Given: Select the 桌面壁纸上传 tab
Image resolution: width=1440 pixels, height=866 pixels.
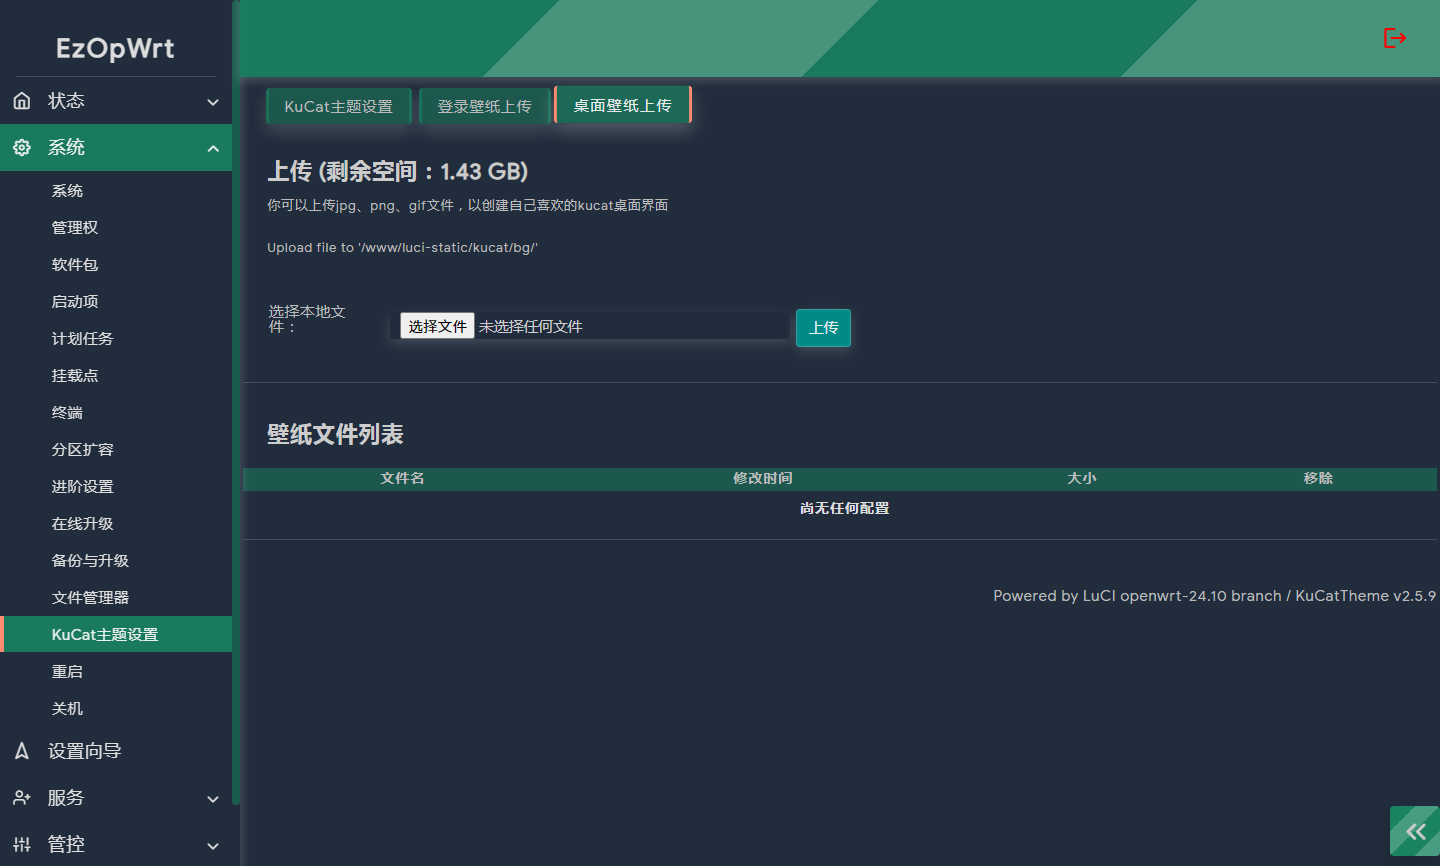Looking at the screenshot, I should 622,105.
